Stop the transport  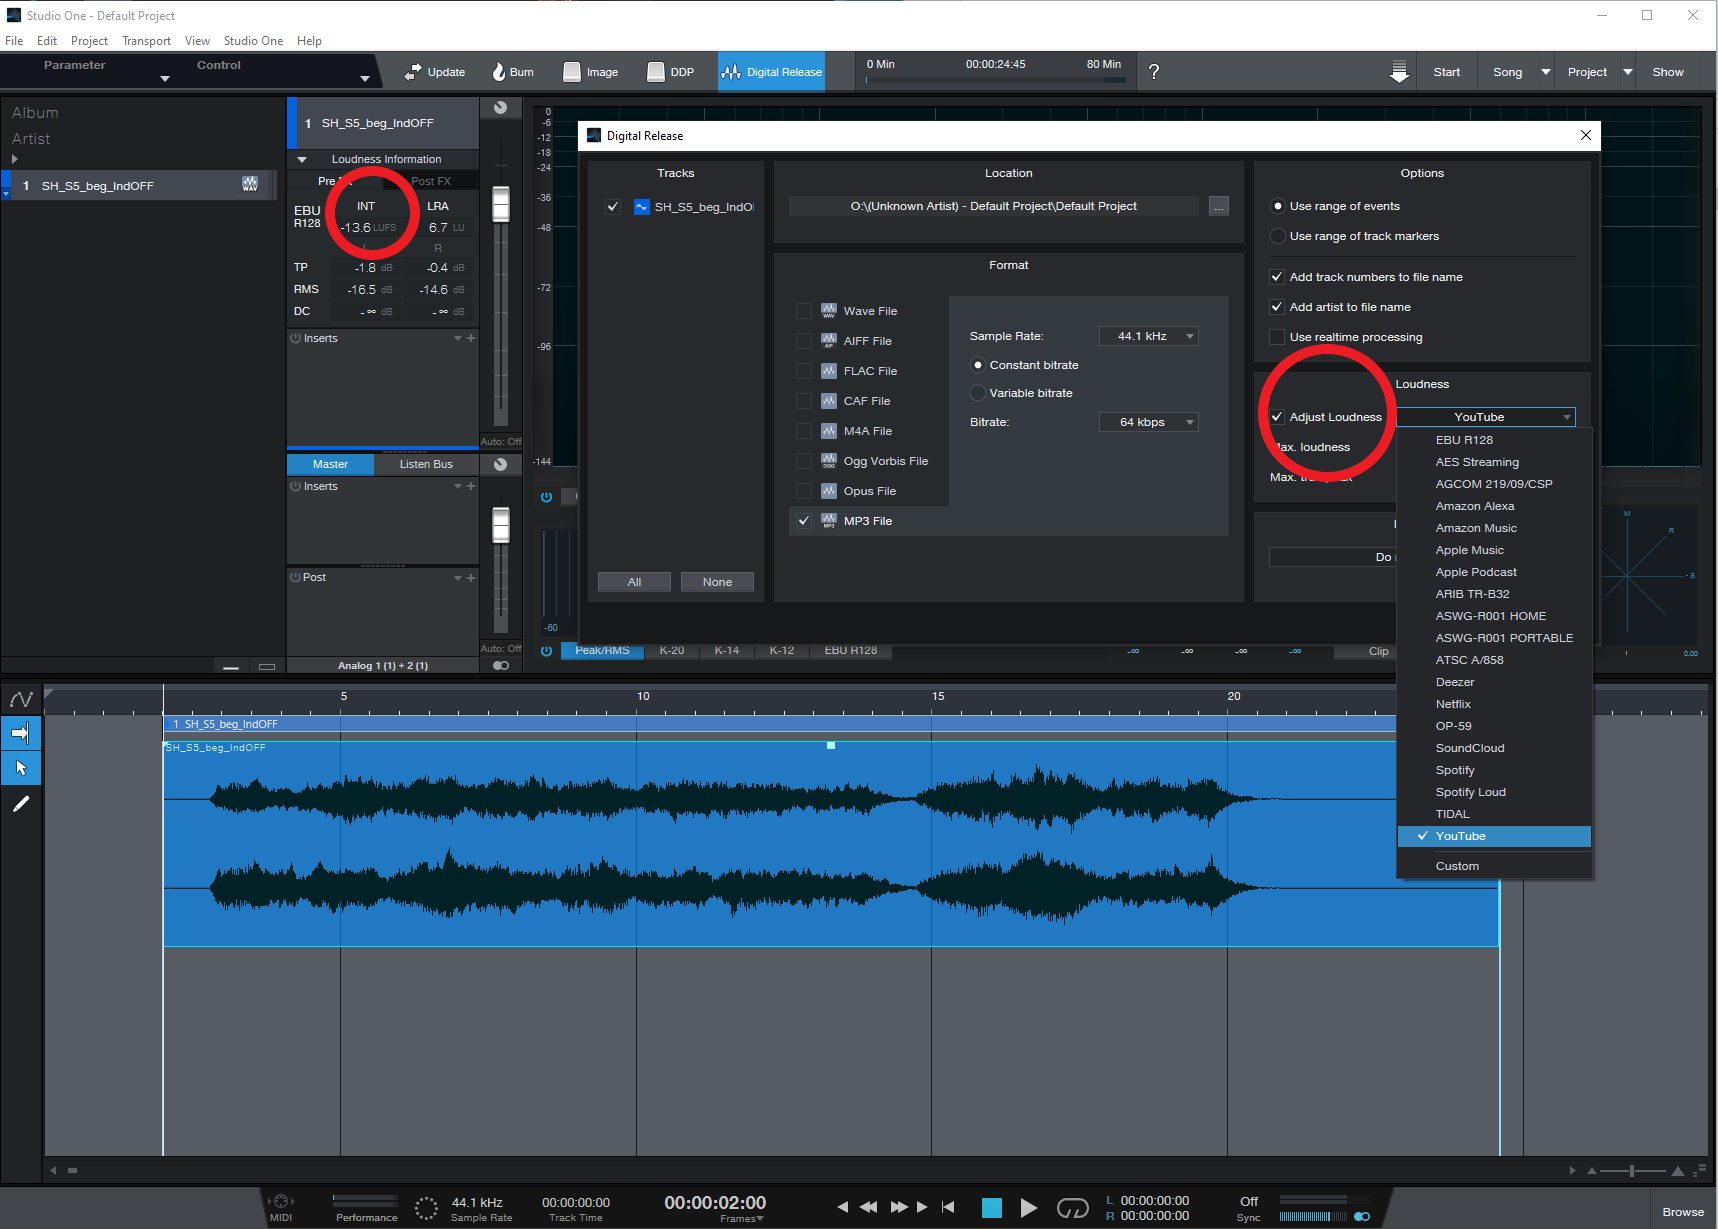point(992,1208)
